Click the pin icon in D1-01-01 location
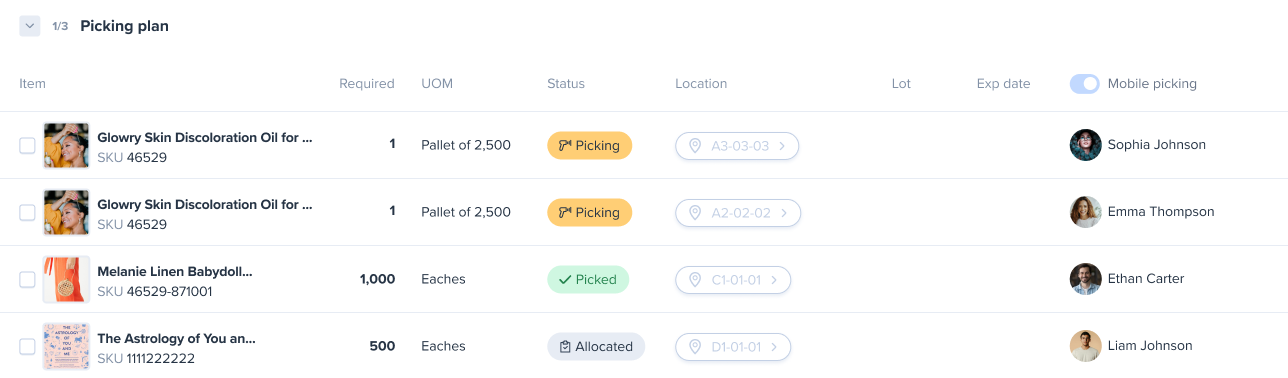Viewport: 1288px width, 378px height. pos(695,347)
